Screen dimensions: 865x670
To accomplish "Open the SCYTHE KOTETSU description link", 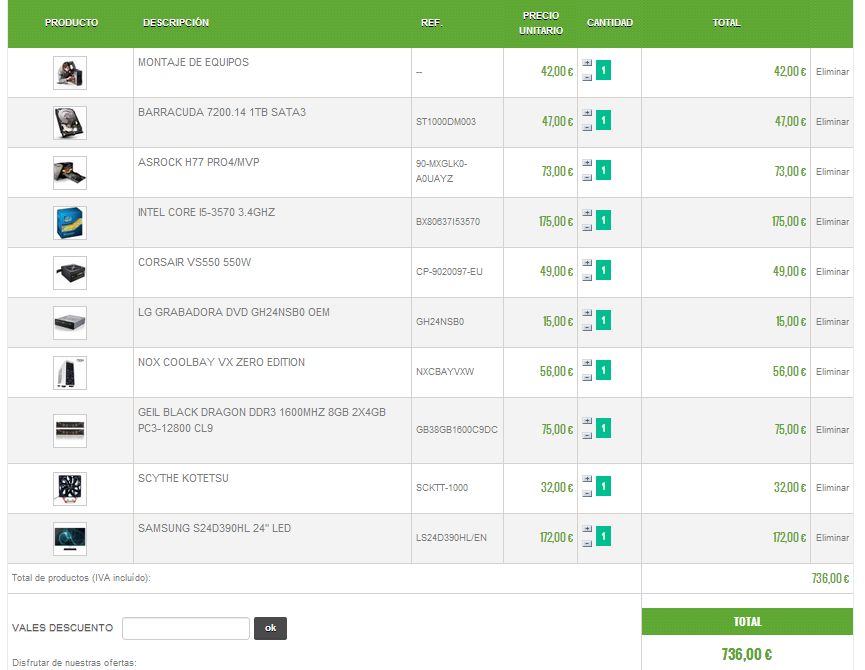I will pos(183,479).
